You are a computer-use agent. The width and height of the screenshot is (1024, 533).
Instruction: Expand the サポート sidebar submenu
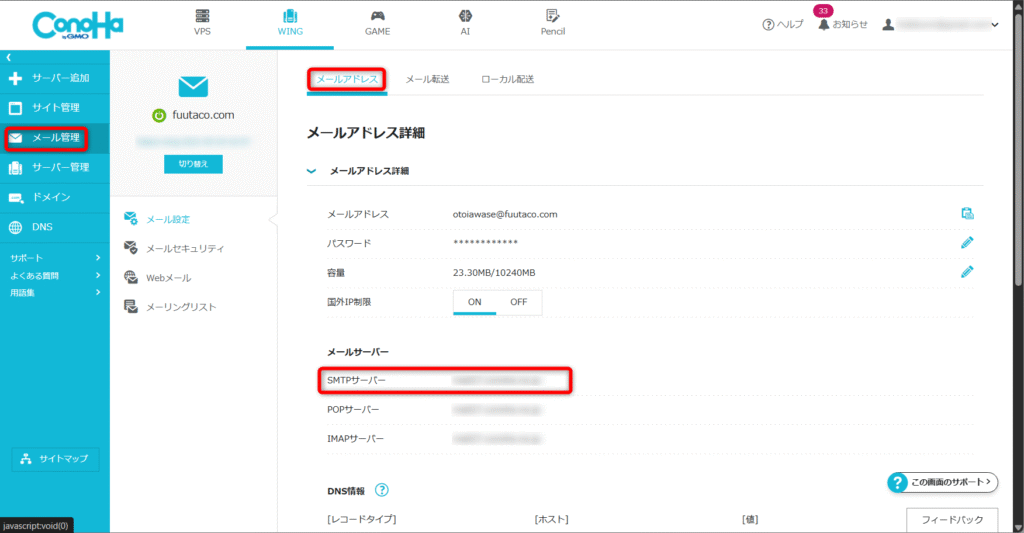98,258
